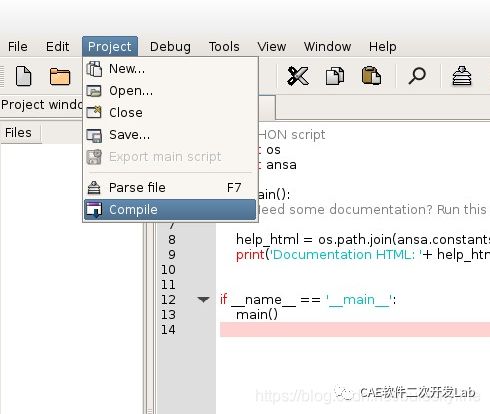Select Compile from the Project menu
Viewport: 490px width, 414px height.
[x=170, y=210]
